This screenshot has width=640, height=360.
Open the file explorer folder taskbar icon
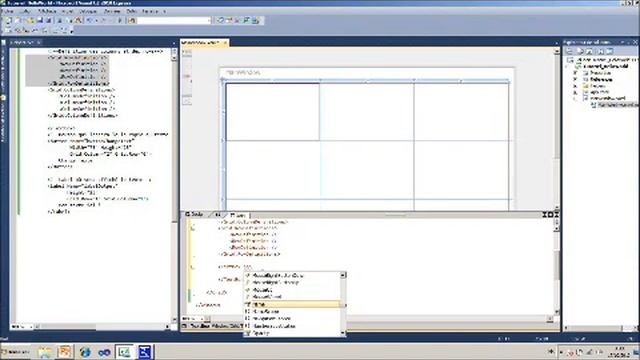[45, 352]
